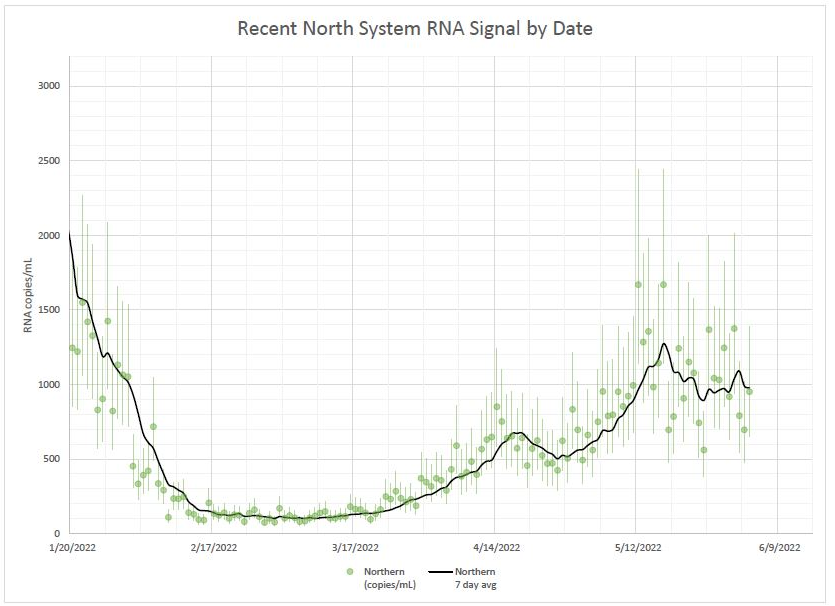This screenshot has height=606, width=835.
Task: Click the 7 day avg line's mid-May peak
Action: [663, 344]
